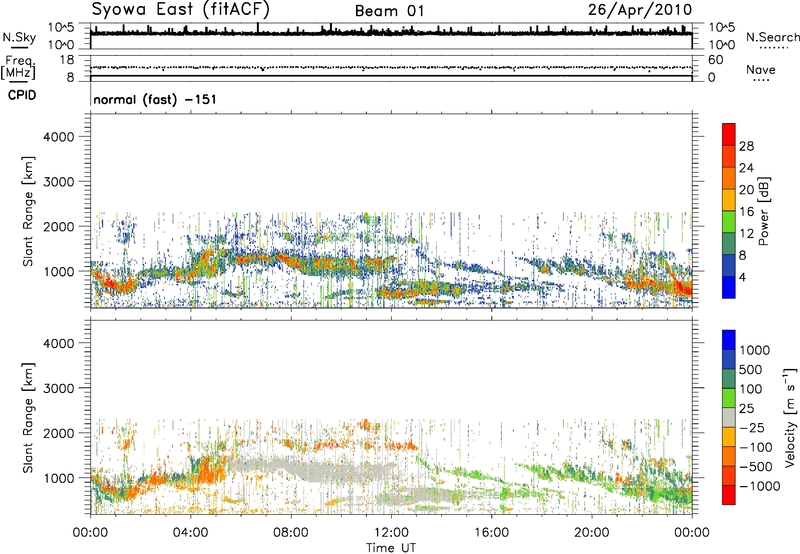Viewport: 800px width, 554px height.
Task: Click the 'Power [dB]' colorbar title
Action: click(x=763, y=211)
